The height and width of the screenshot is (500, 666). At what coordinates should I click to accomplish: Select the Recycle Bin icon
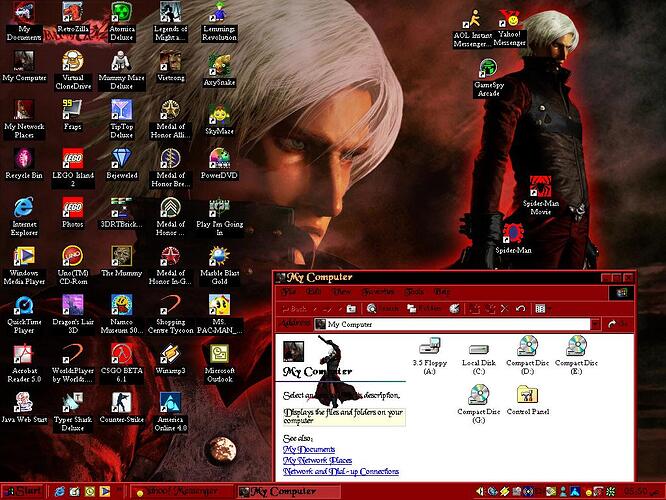(24, 164)
